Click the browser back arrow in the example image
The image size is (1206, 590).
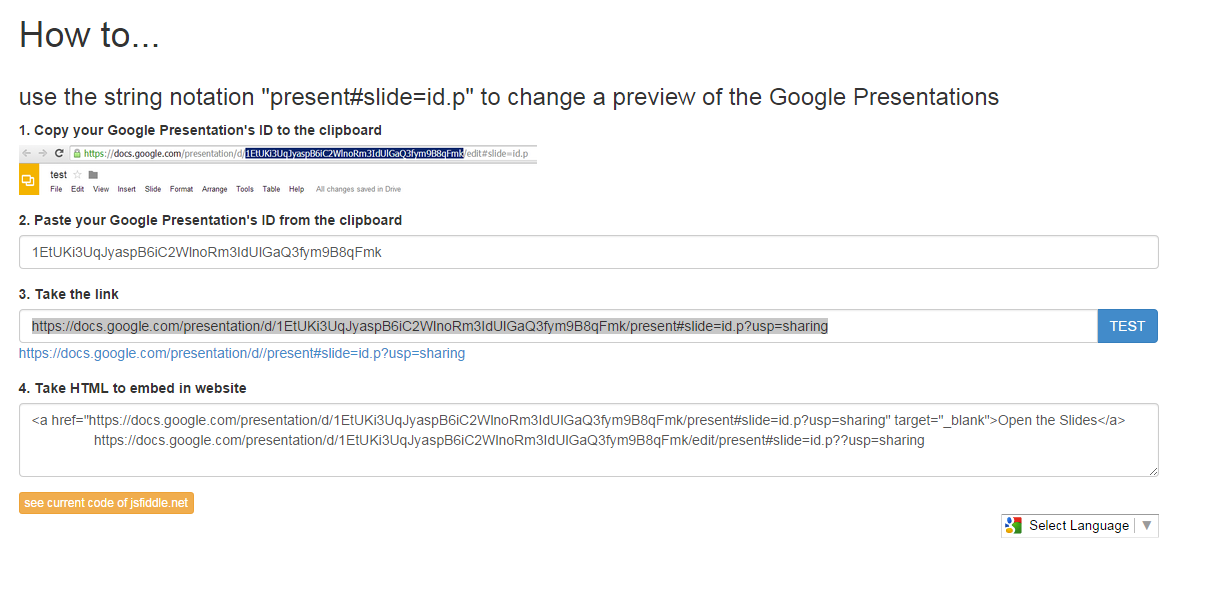click(x=27, y=153)
